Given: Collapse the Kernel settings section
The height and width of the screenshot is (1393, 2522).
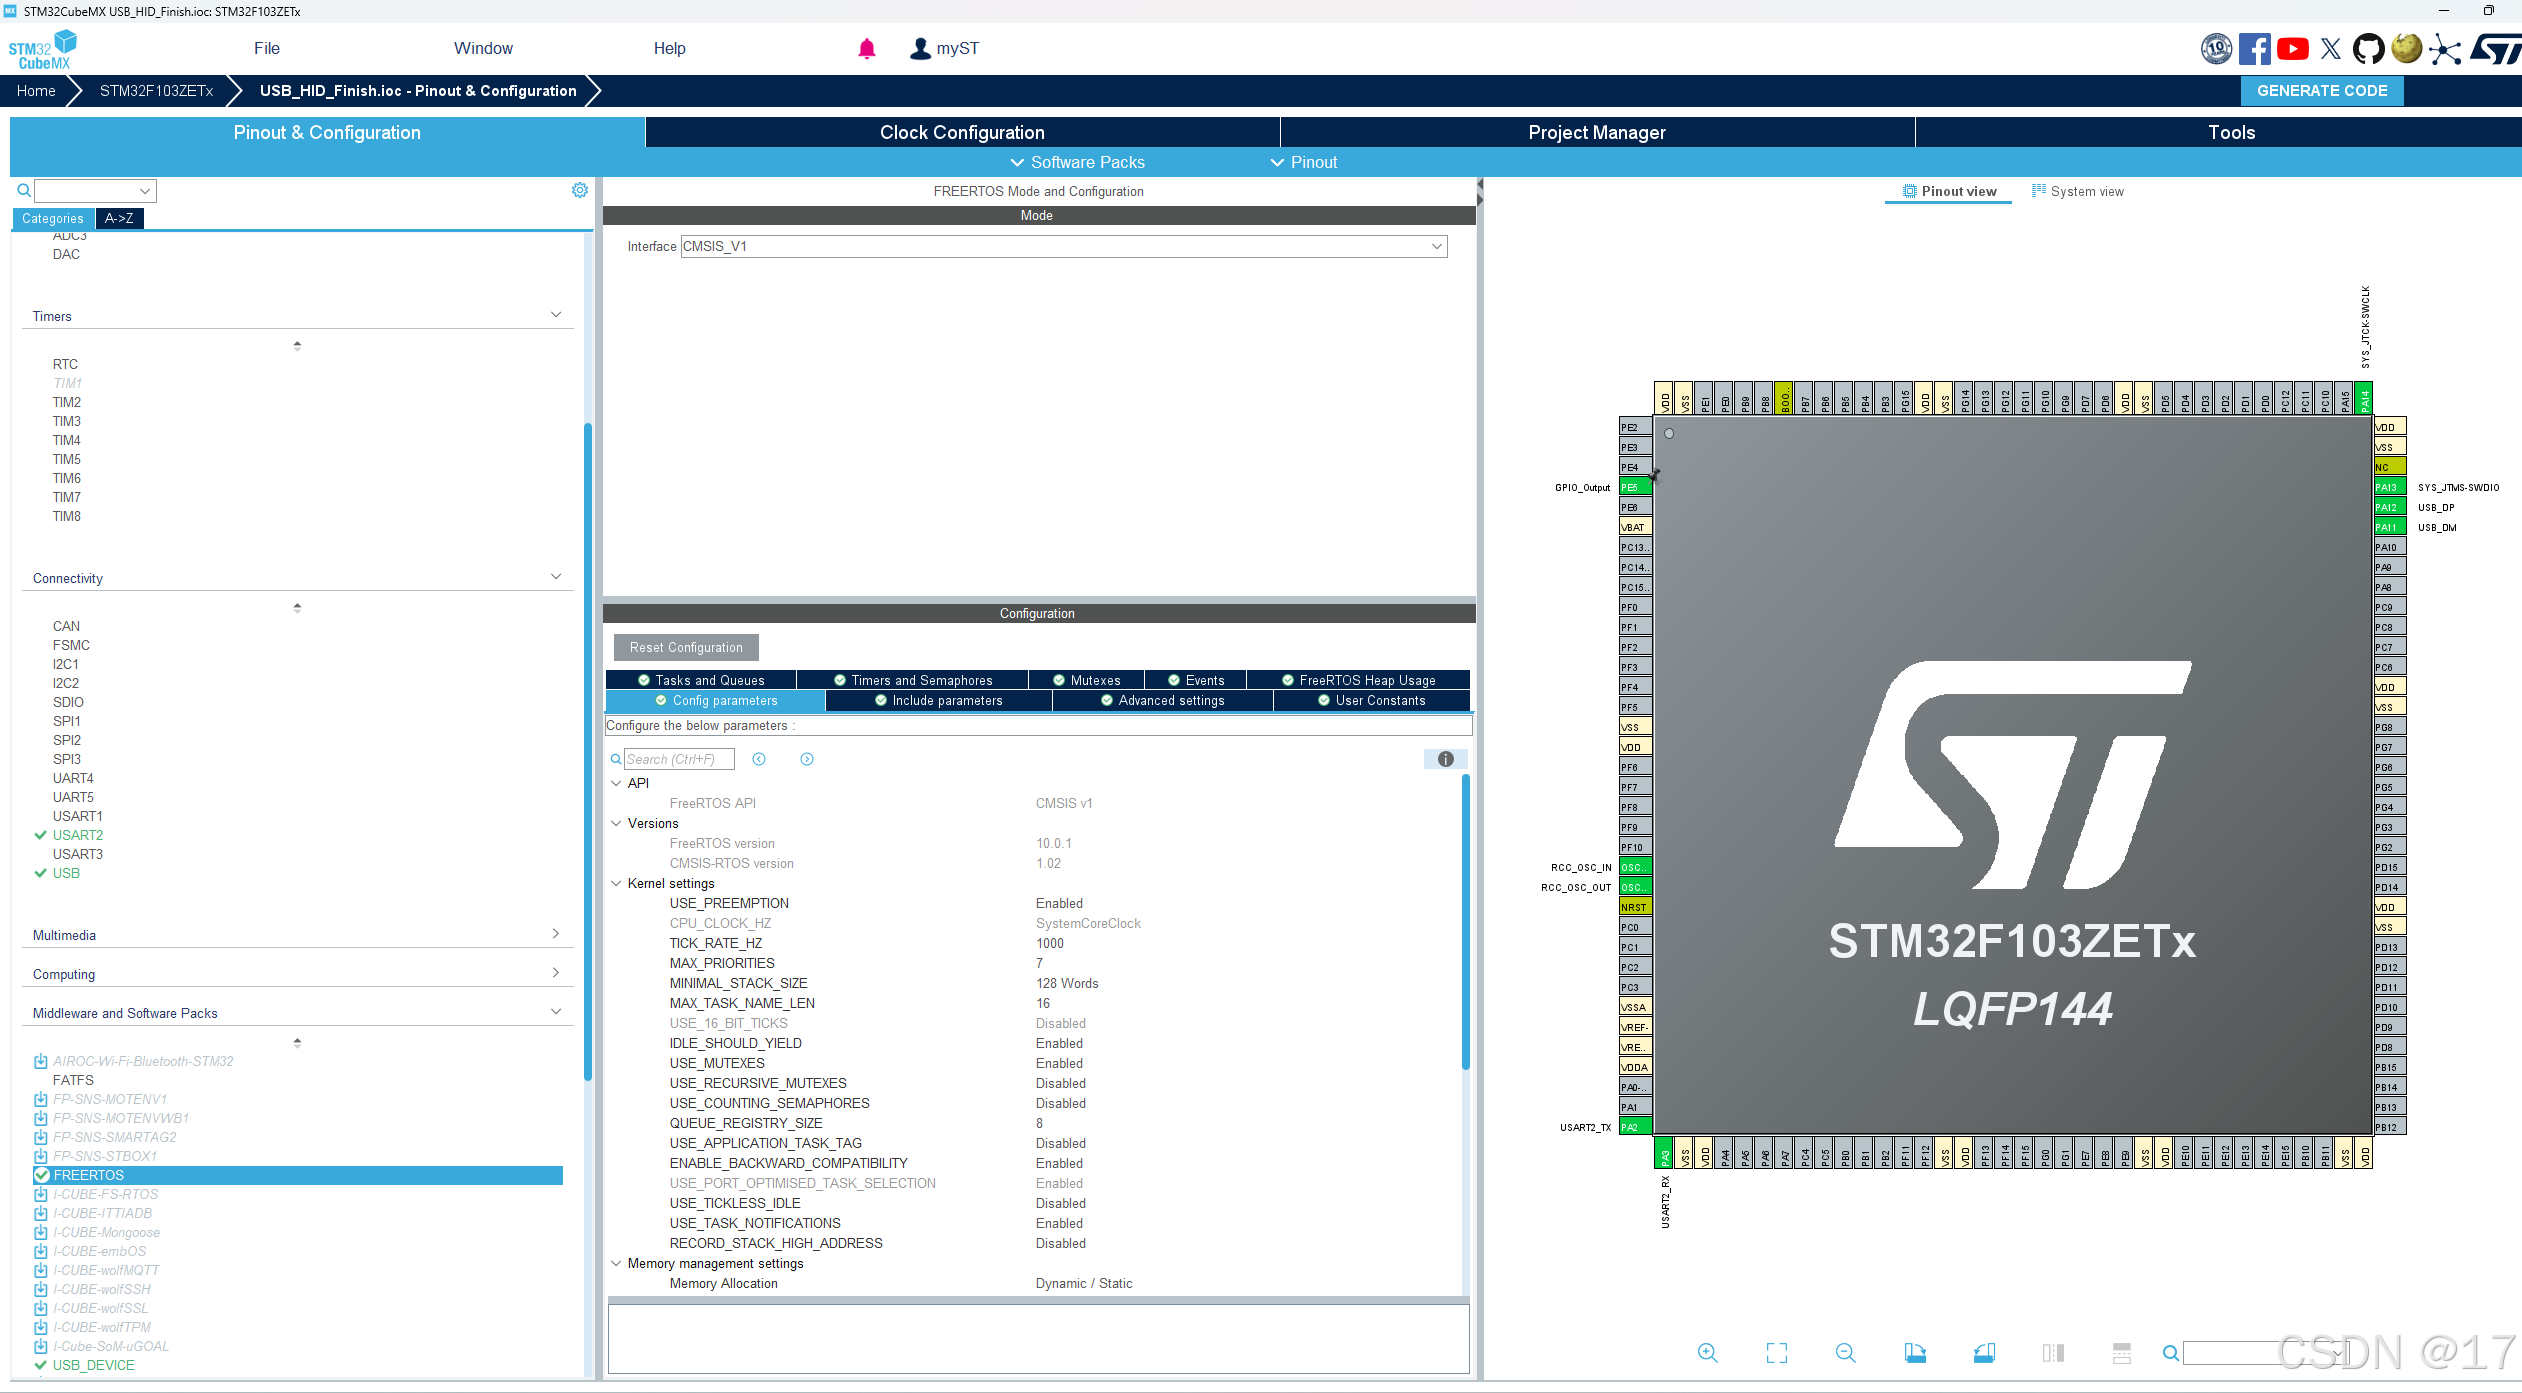Looking at the screenshot, I should (x=616, y=883).
